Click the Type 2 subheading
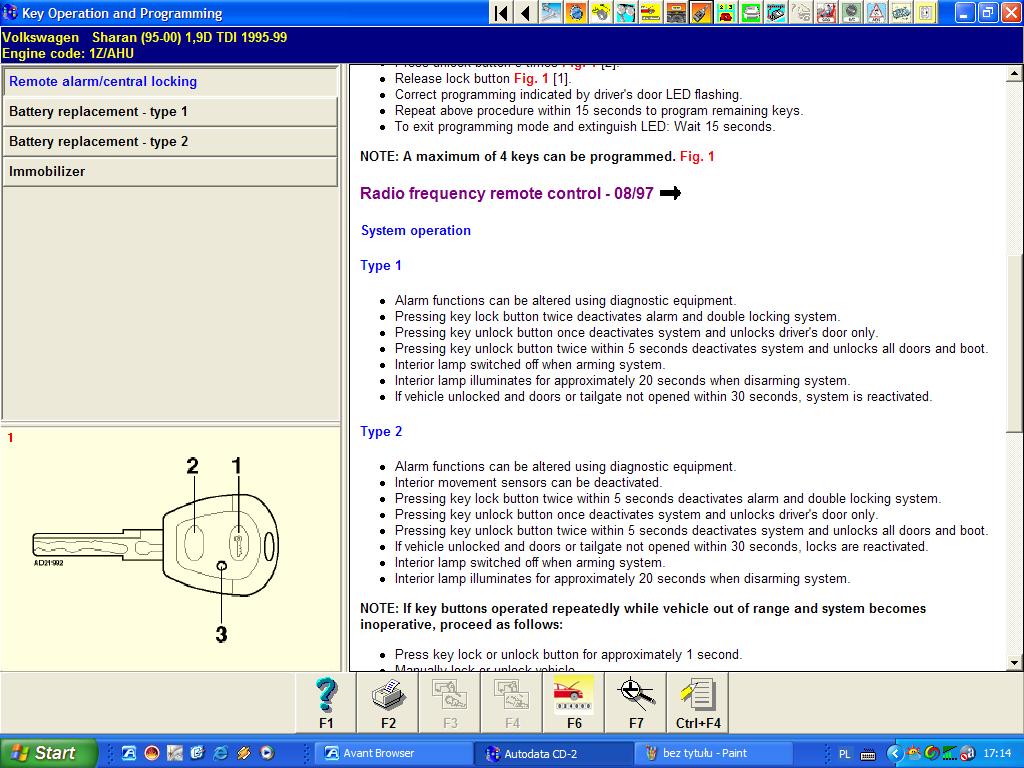This screenshot has height=768, width=1024. 381,432
